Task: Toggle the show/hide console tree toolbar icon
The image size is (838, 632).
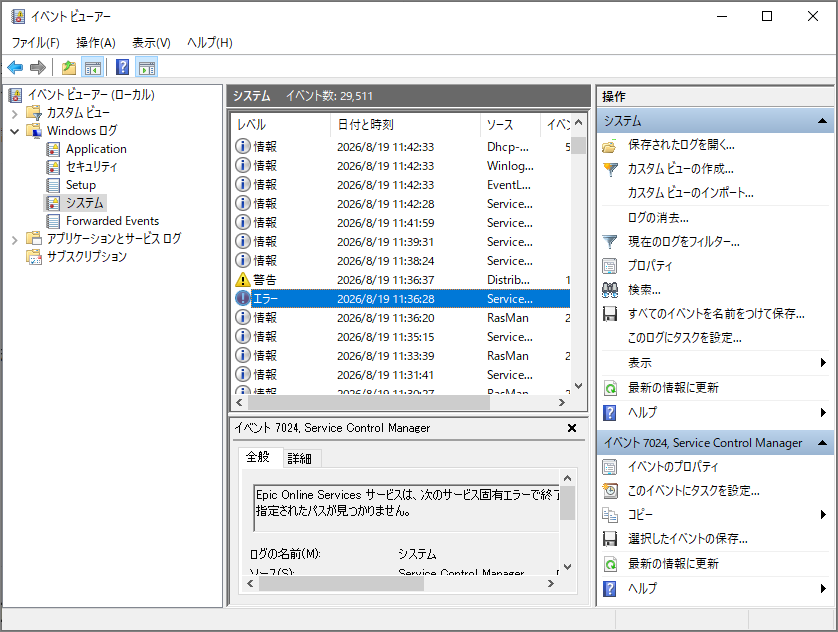Action: pos(92,67)
